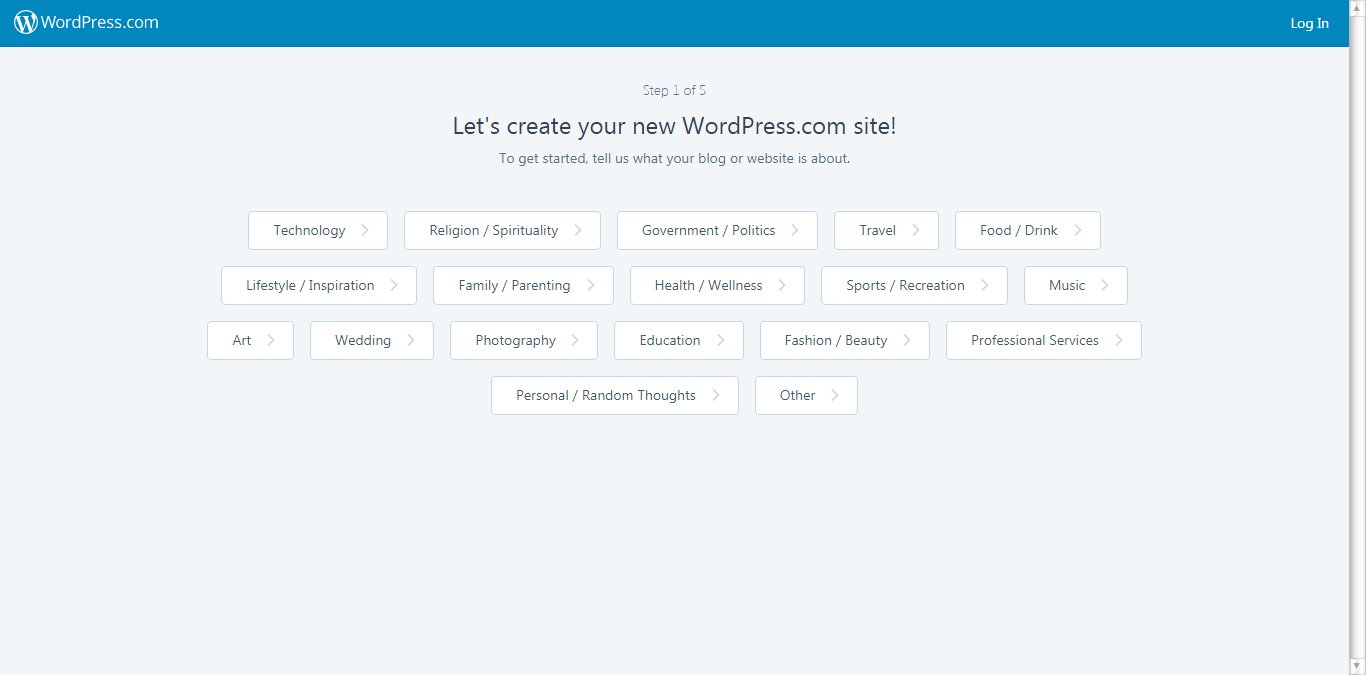Image resolution: width=1366 pixels, height=675 pixels.
Task: Pick the Other category
Action: click(806, 395)
